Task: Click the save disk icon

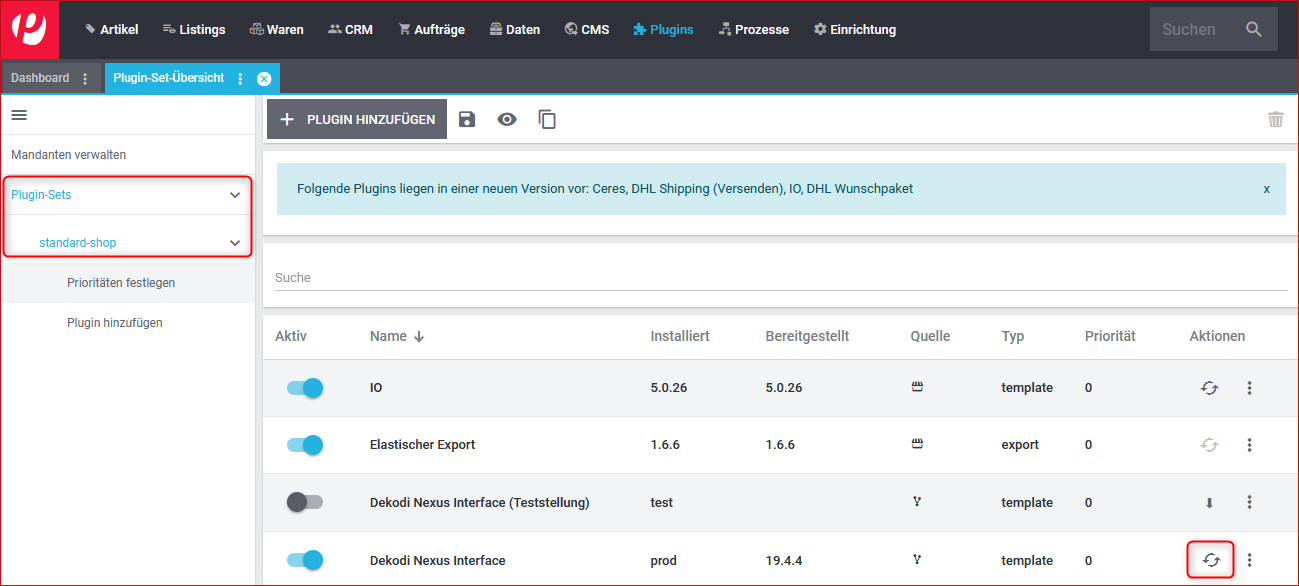Action: tap(467, 119)
